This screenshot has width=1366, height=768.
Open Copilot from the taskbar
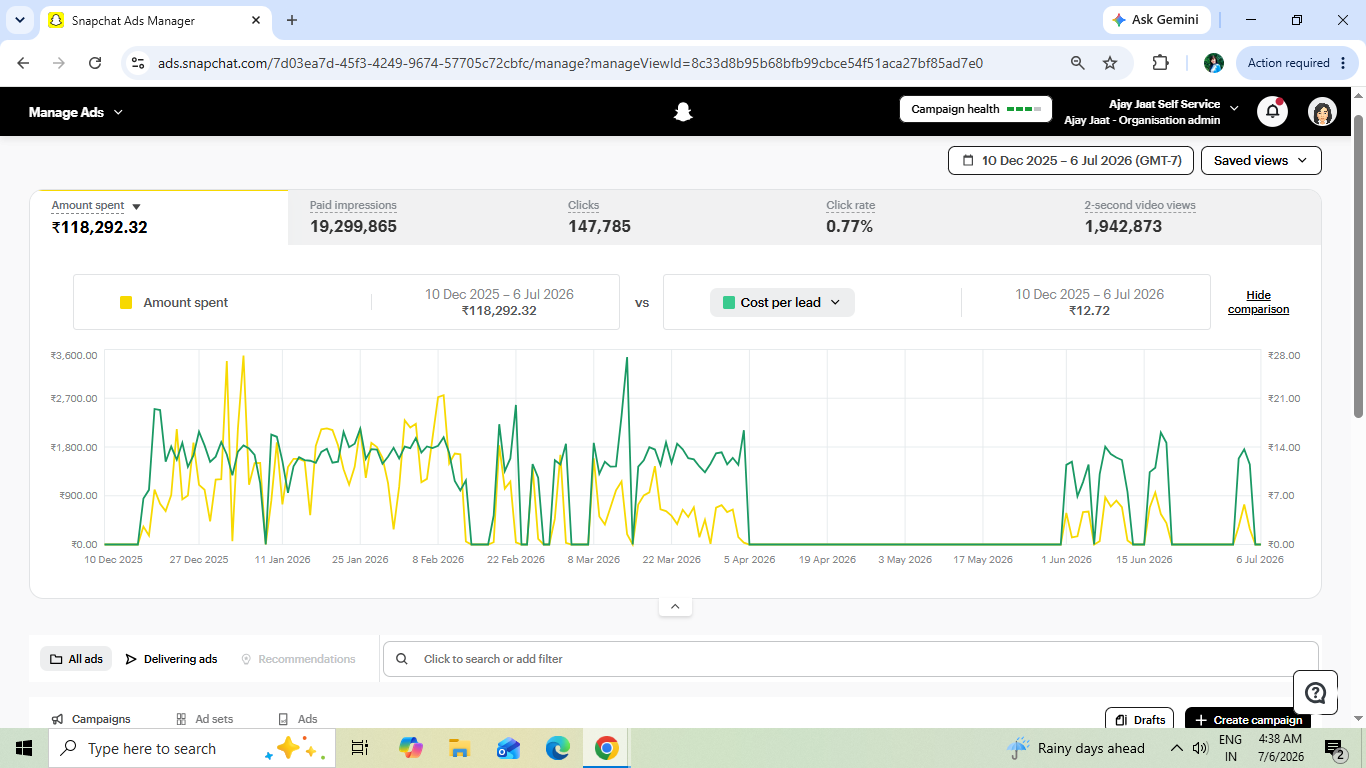(x=410, y=748)
